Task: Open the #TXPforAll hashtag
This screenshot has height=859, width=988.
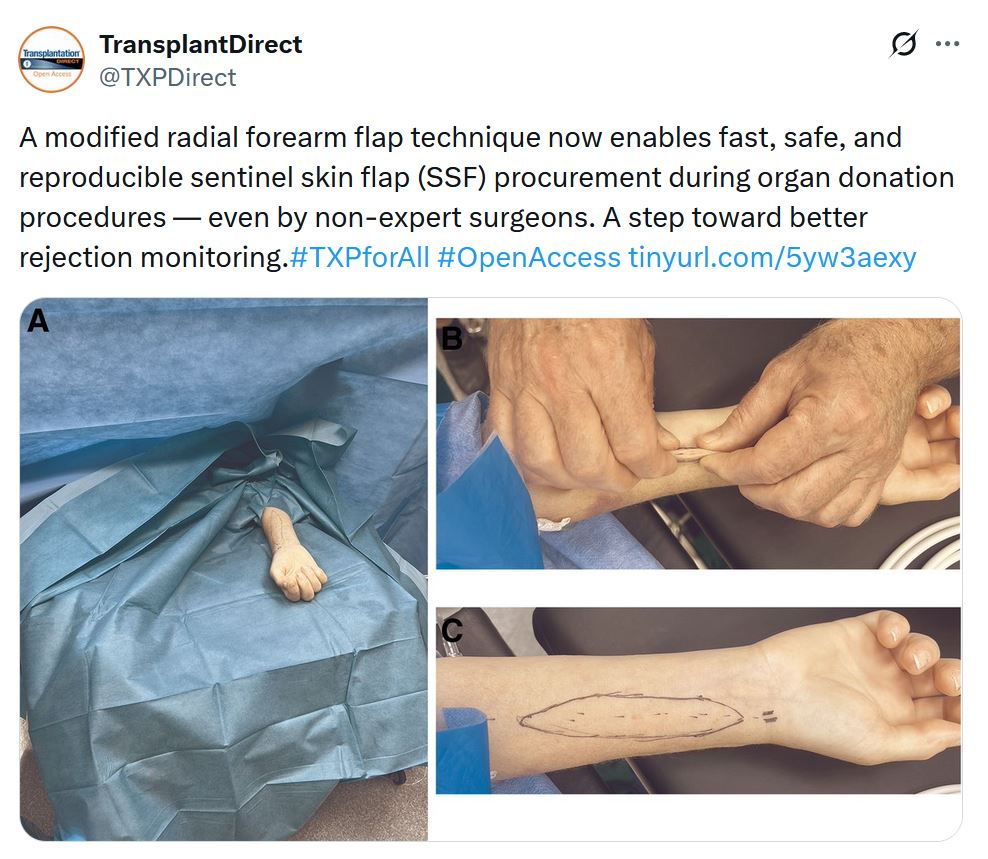Action: pos(360,257)
